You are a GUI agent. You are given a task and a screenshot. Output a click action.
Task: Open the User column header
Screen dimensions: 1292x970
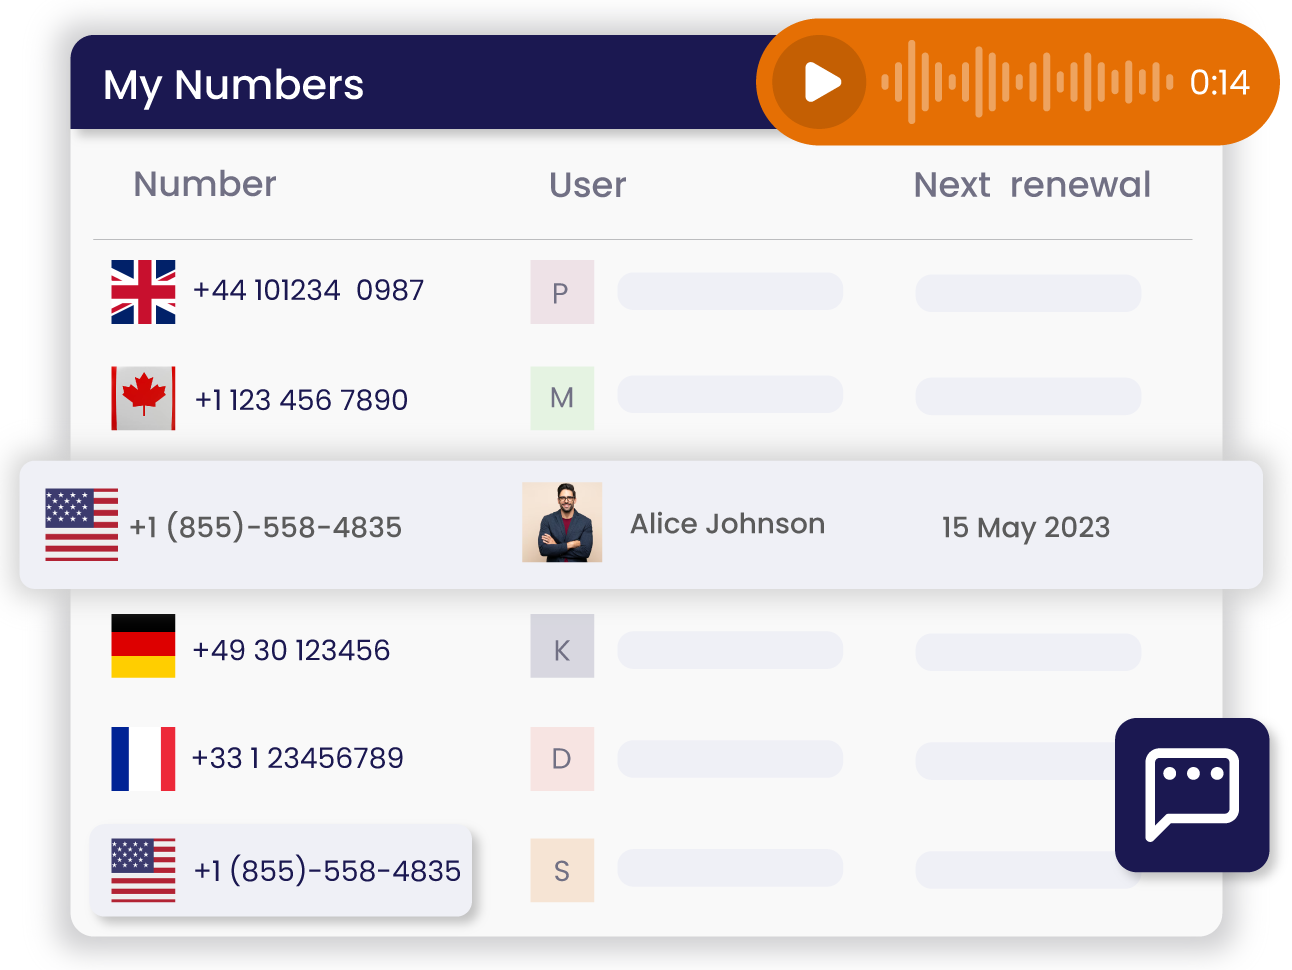(x=587, y=184)
